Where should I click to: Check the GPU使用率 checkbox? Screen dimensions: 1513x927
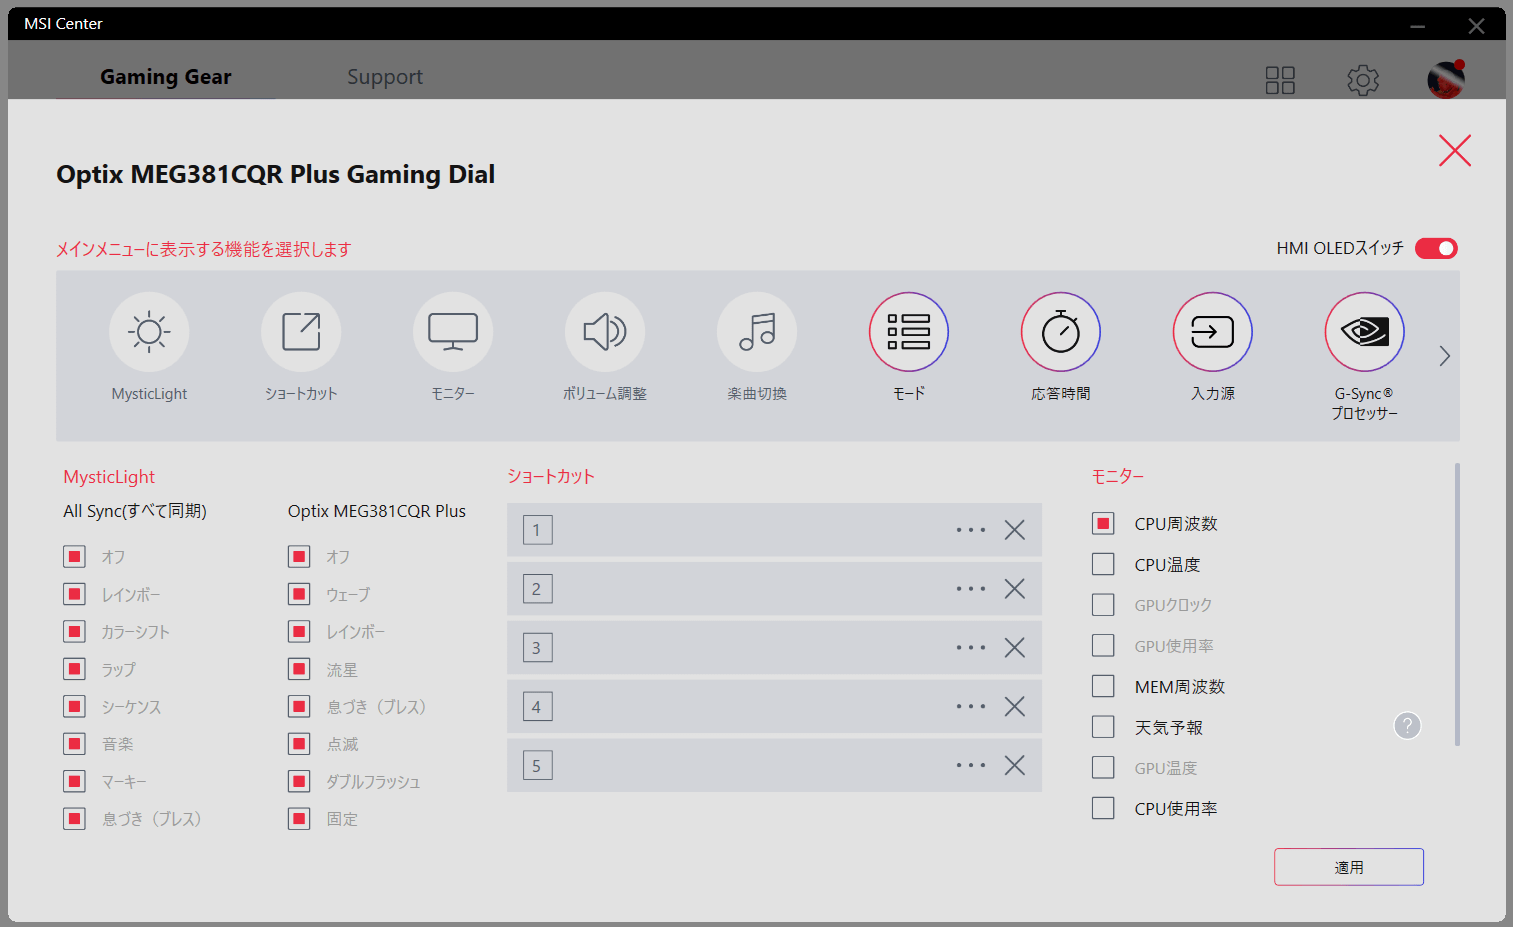[x=1103, y=646]
